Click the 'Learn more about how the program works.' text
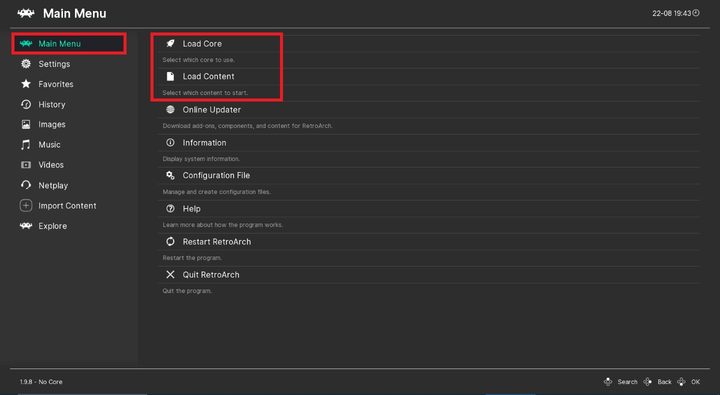Screen dimensions: 720x395 (223, 225)
